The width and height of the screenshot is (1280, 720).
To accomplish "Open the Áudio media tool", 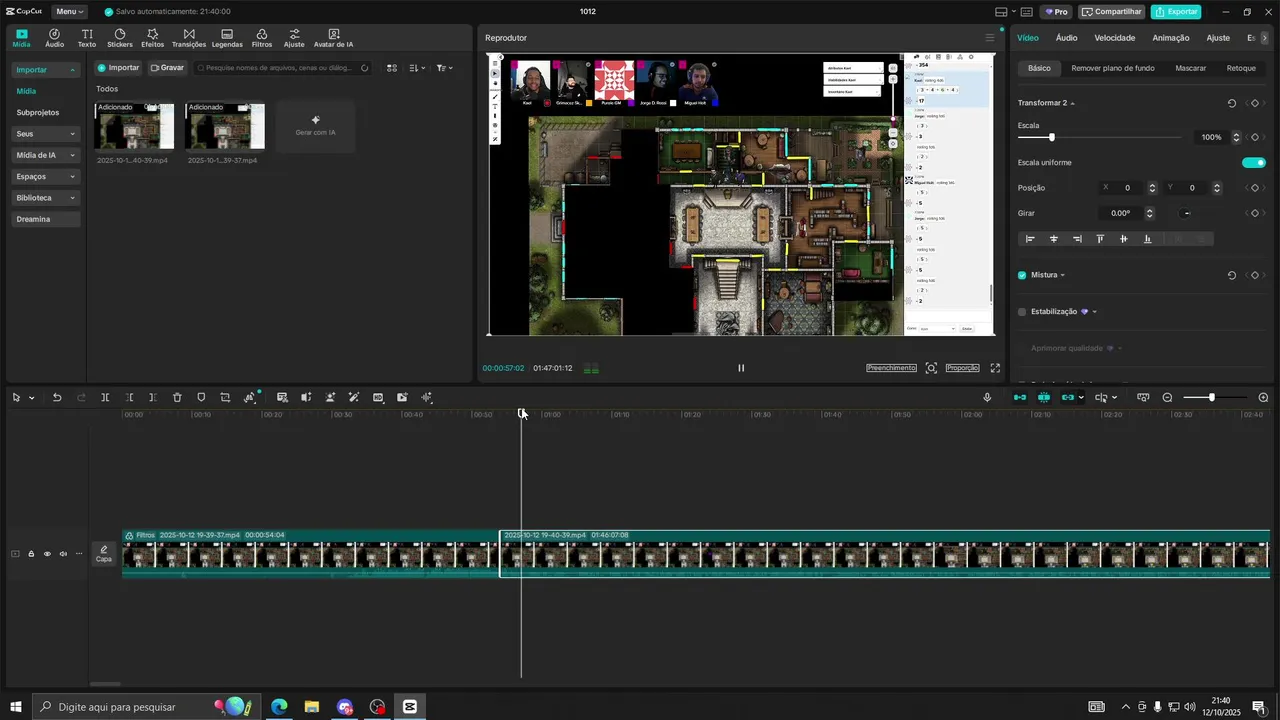I will pyautogui.click(x=54, y=38).
